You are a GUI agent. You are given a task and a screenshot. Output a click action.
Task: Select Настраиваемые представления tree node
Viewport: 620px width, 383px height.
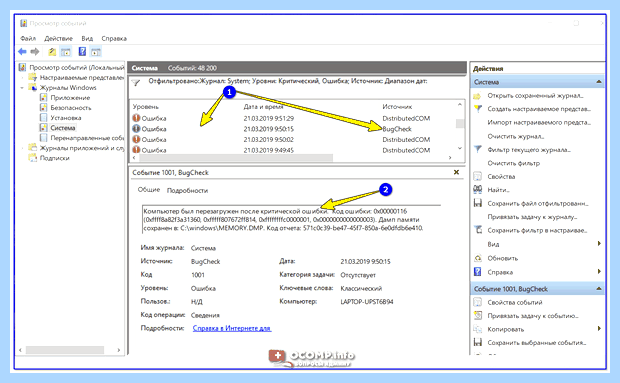pos(82,77)
